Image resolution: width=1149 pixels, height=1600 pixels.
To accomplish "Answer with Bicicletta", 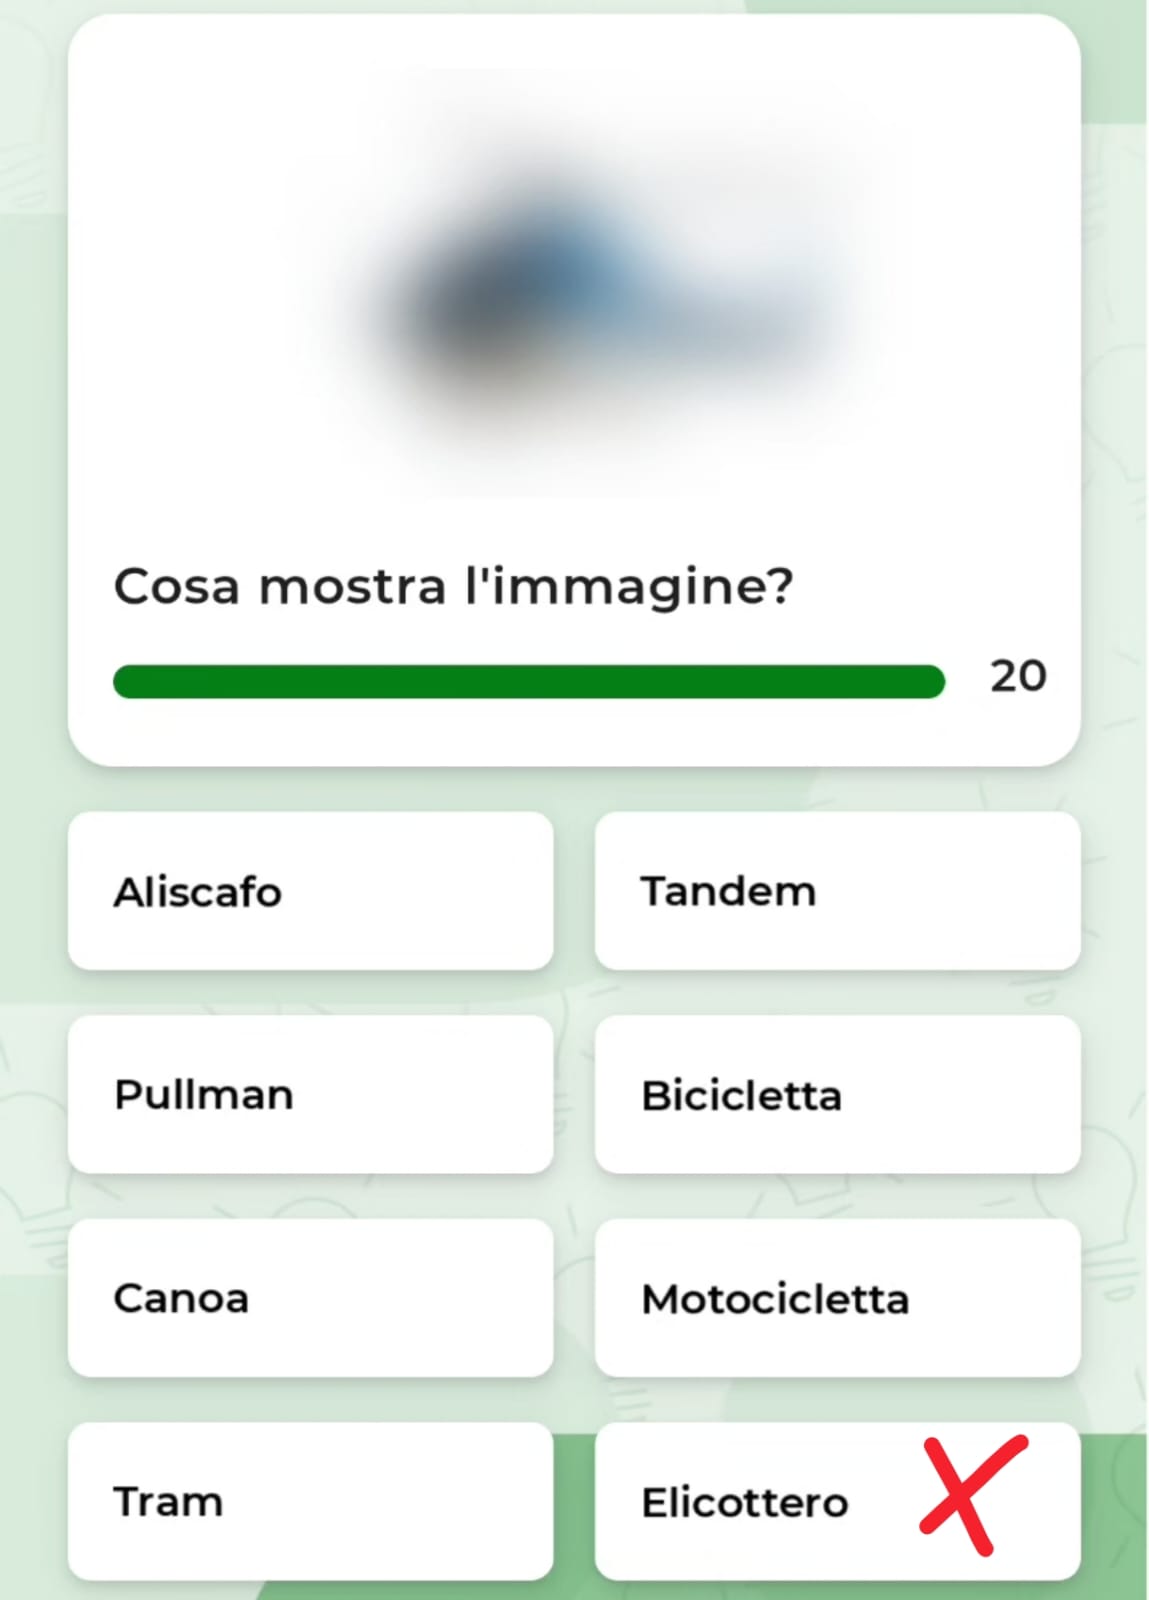I will pos(837,1095).
